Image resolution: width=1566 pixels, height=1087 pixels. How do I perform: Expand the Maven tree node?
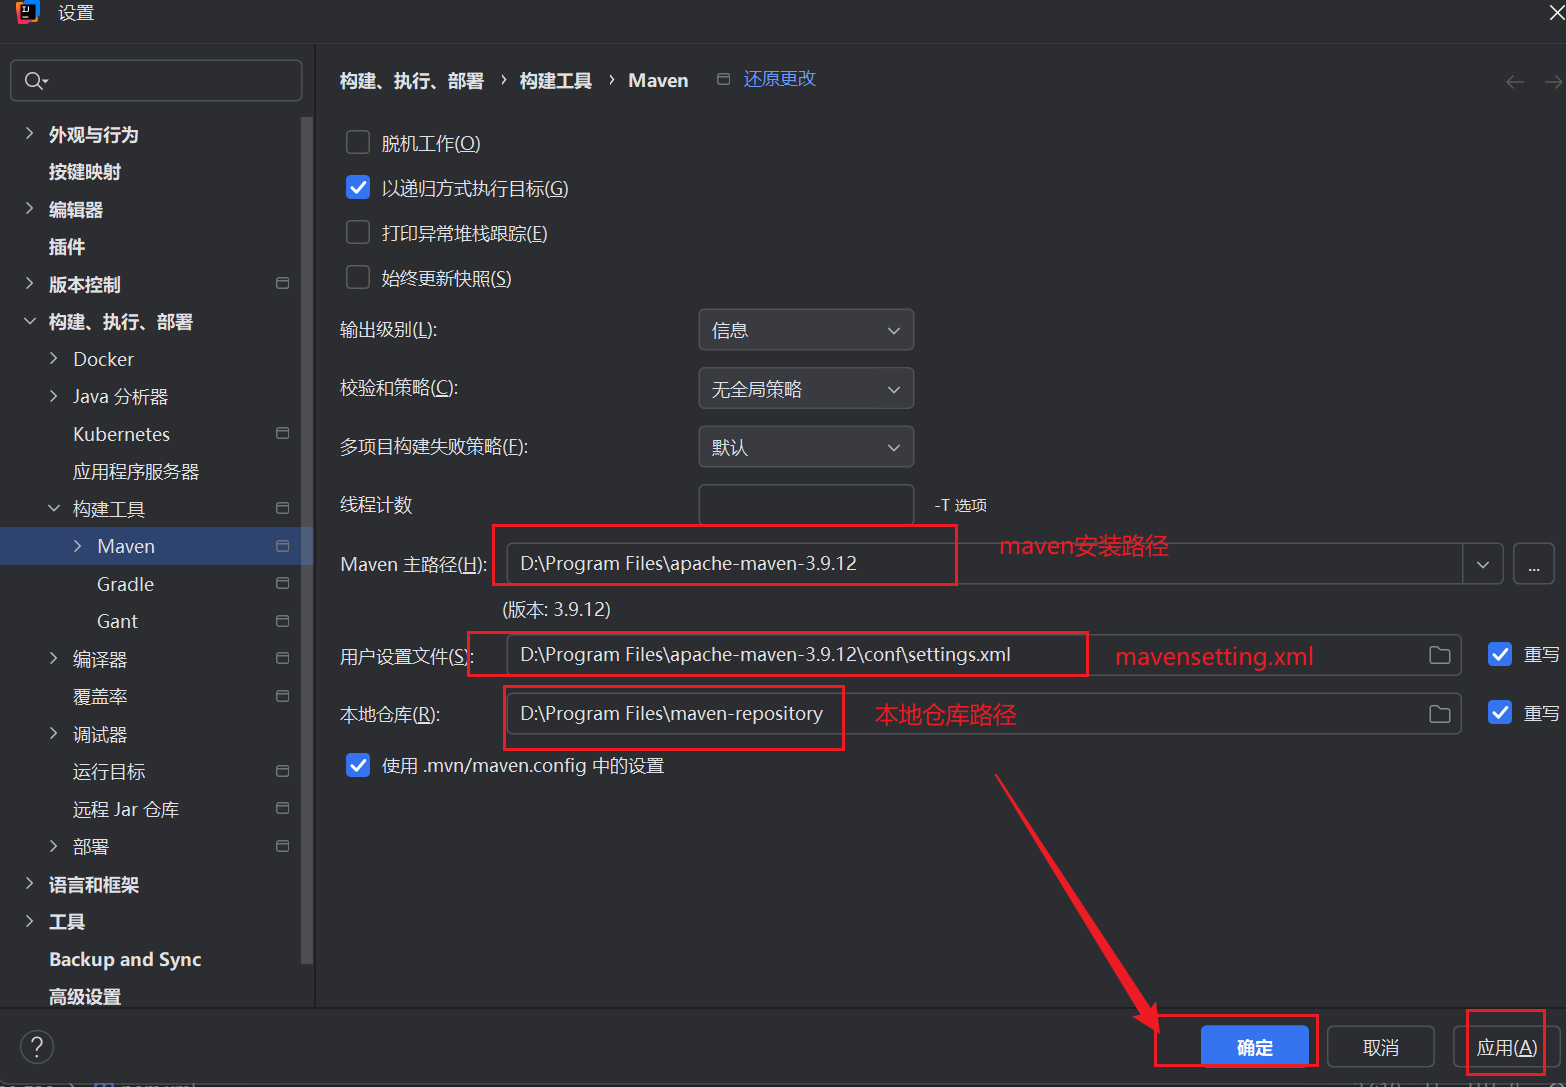click(x=78, y=546)
